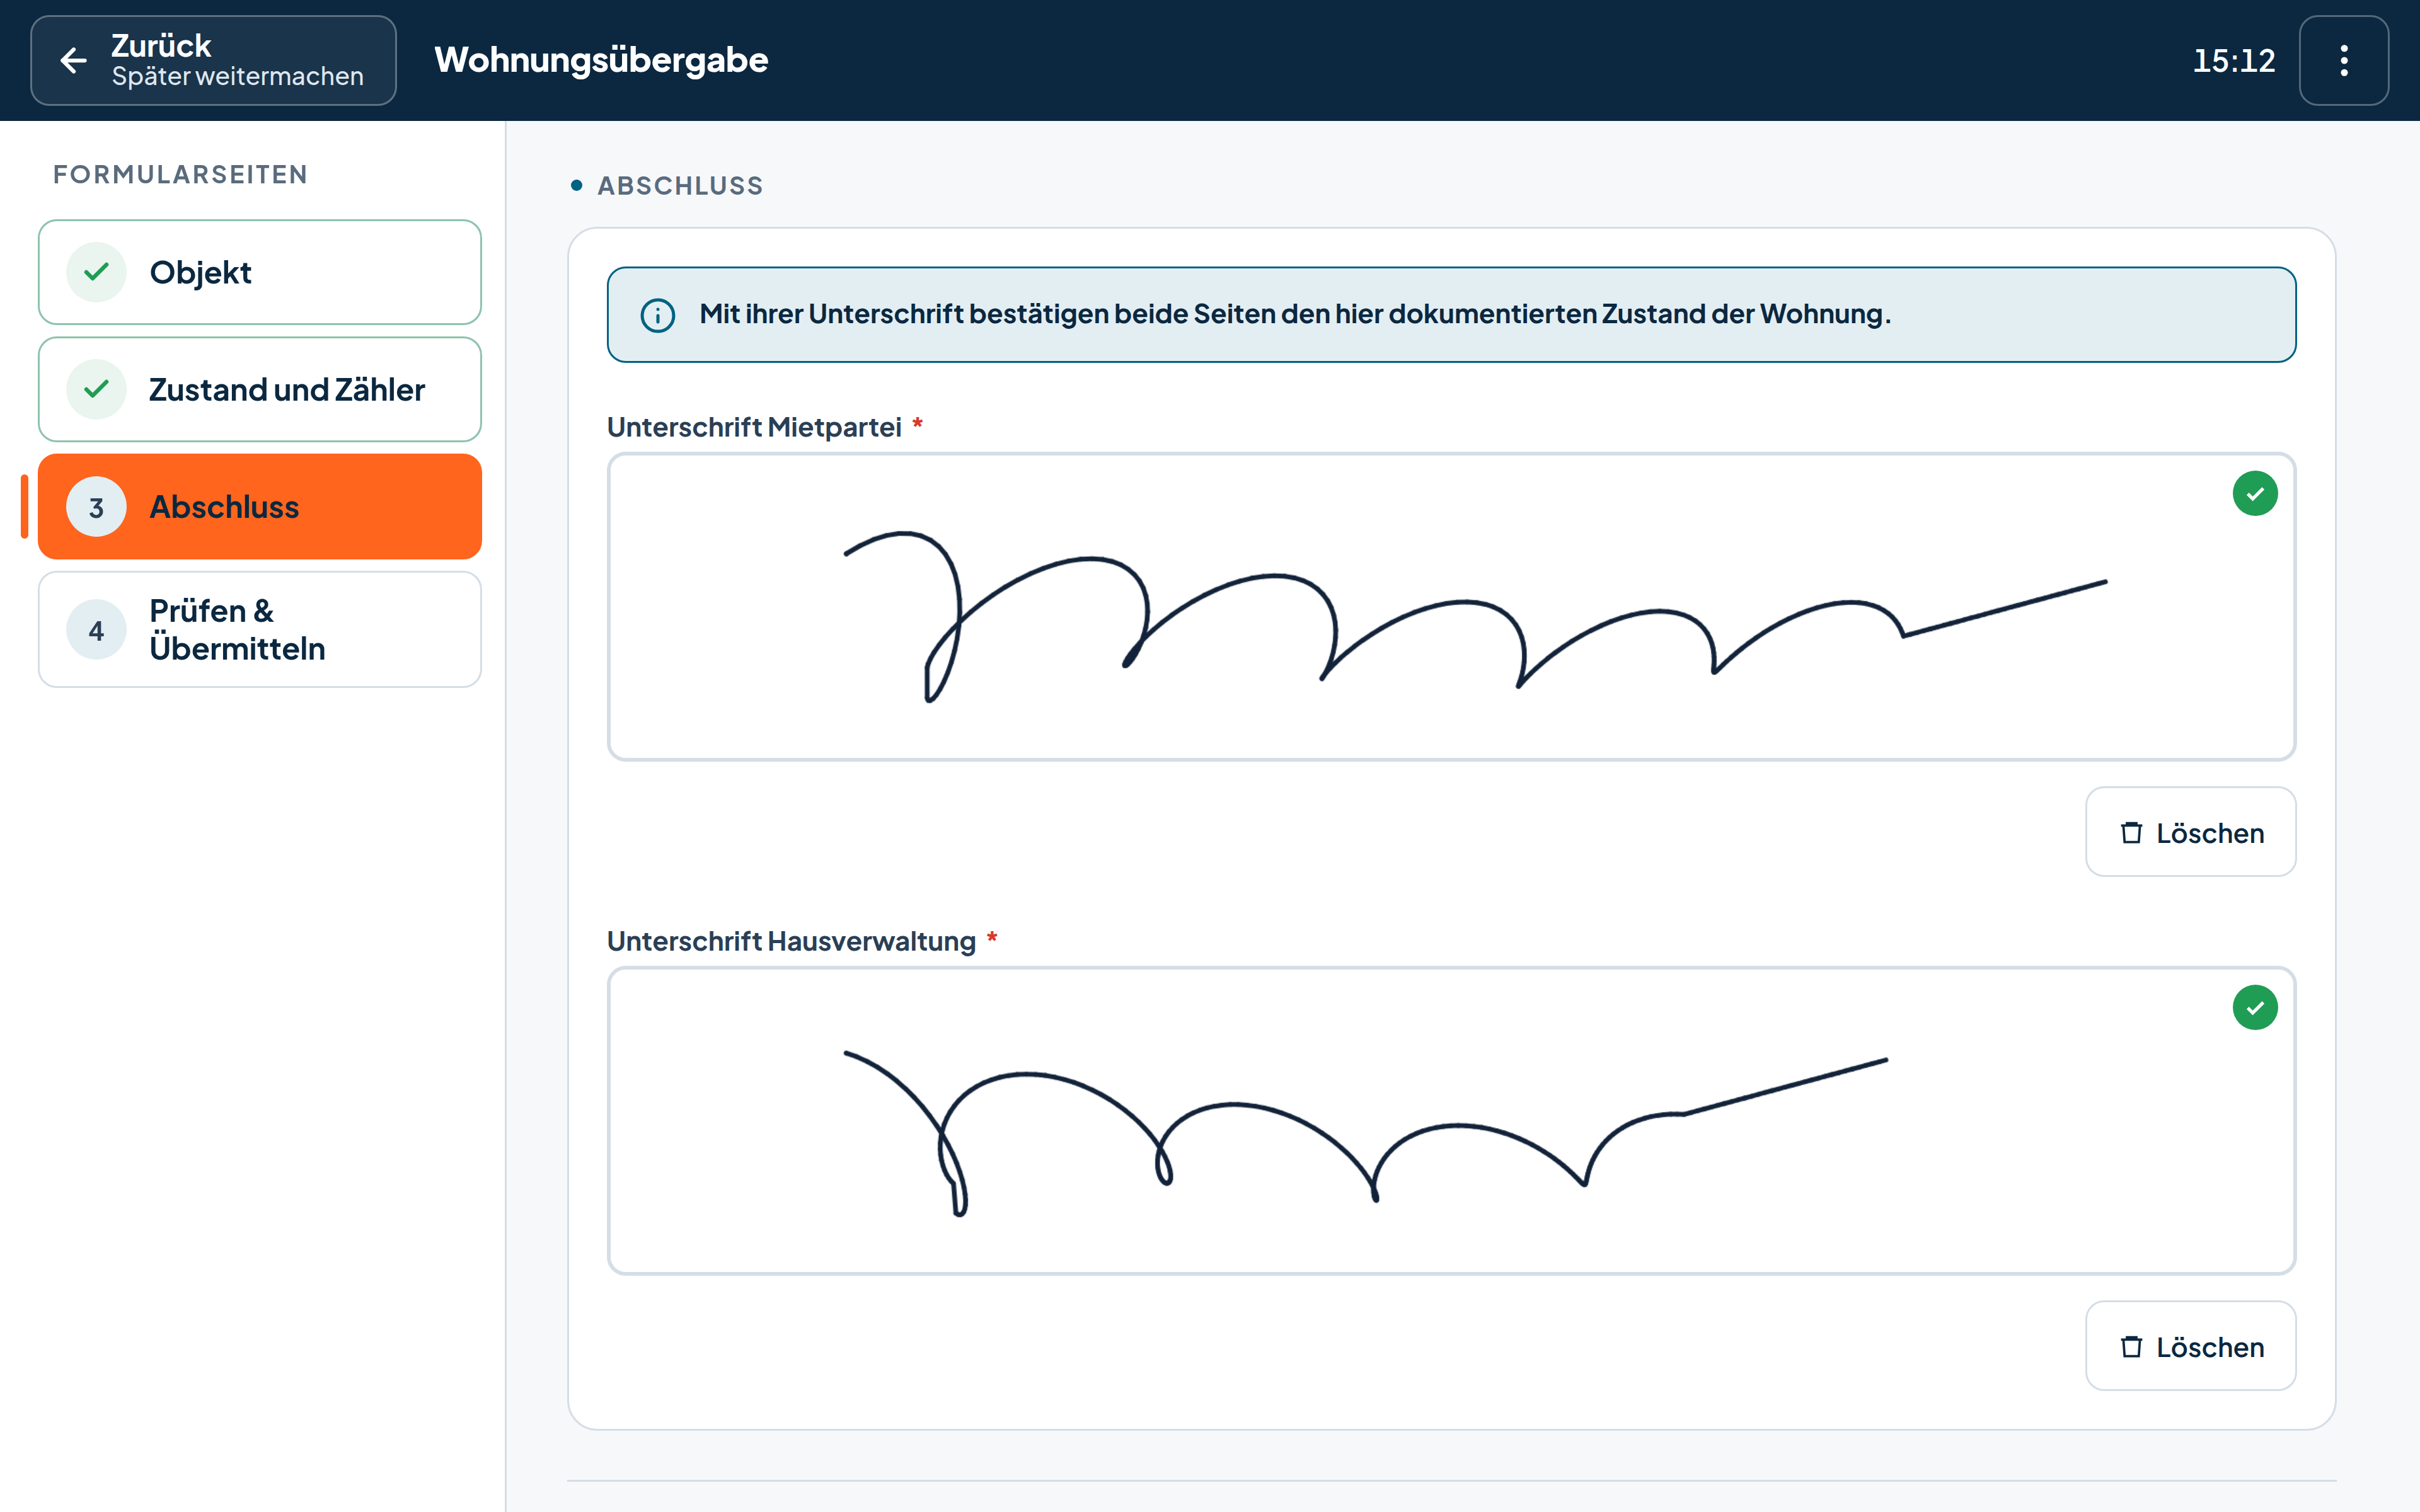The image size is (2420, 1512).
Task: Go to the Objekt form page
Action: click(x=260, y=272)
